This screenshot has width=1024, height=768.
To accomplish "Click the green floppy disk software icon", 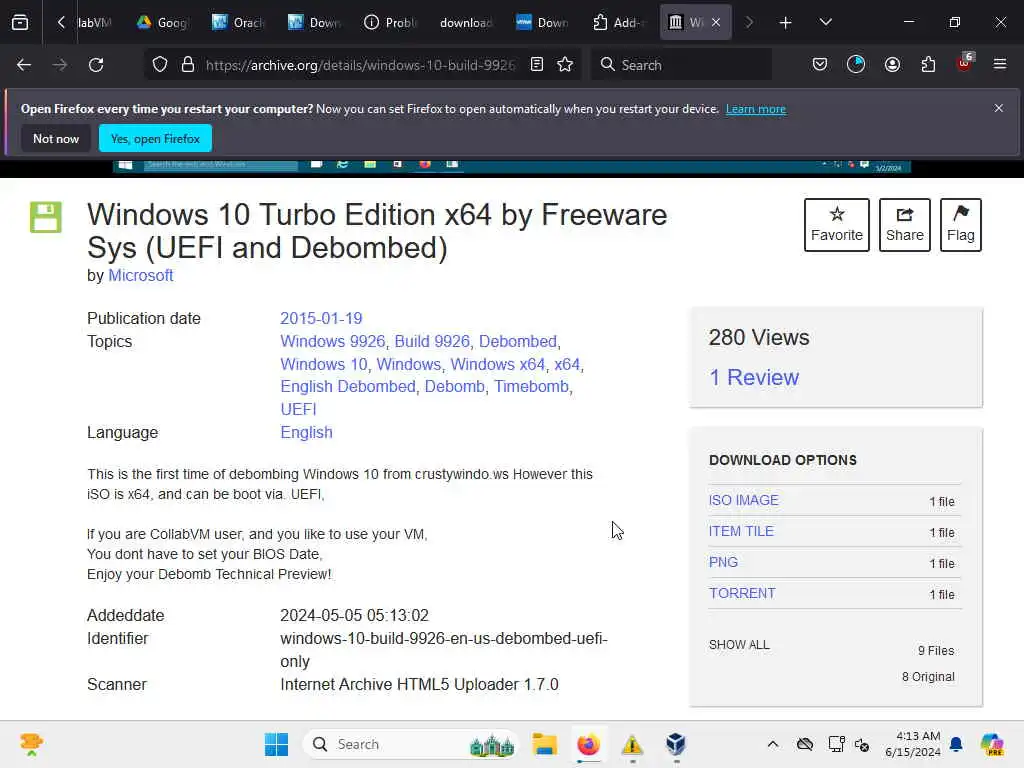I will pyautogui.click(x=46, y=217).
